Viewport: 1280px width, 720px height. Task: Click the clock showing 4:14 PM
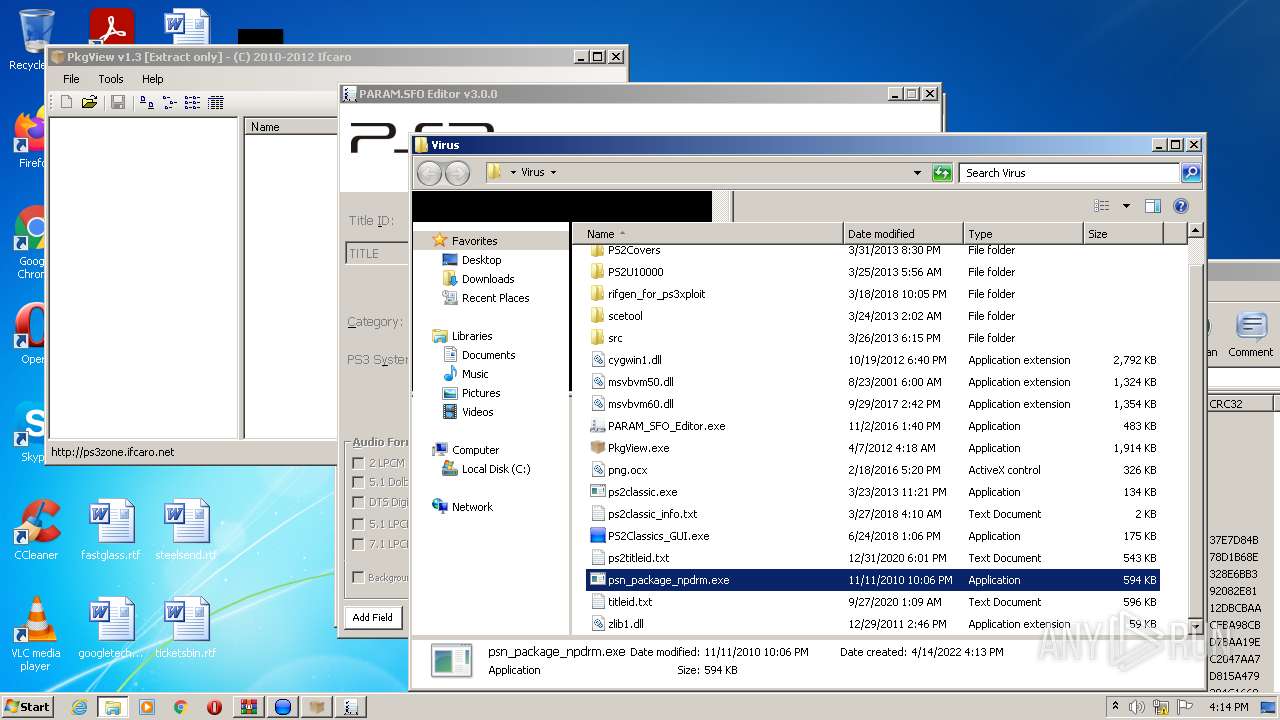(1229, 707)
